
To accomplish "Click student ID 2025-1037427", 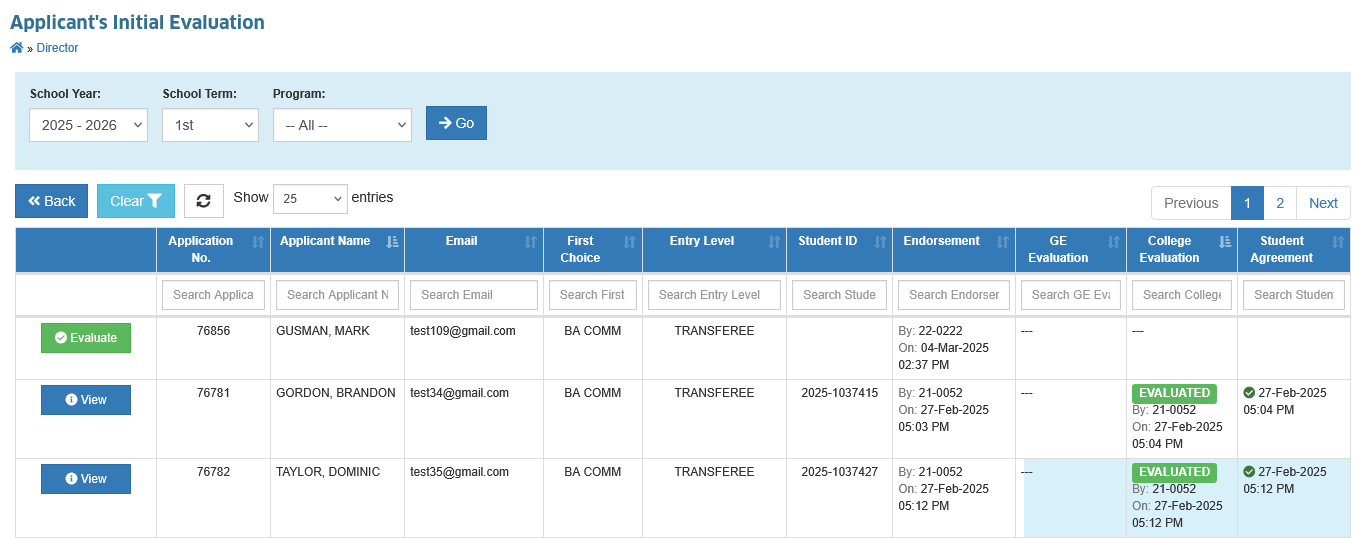I will 840,472.
